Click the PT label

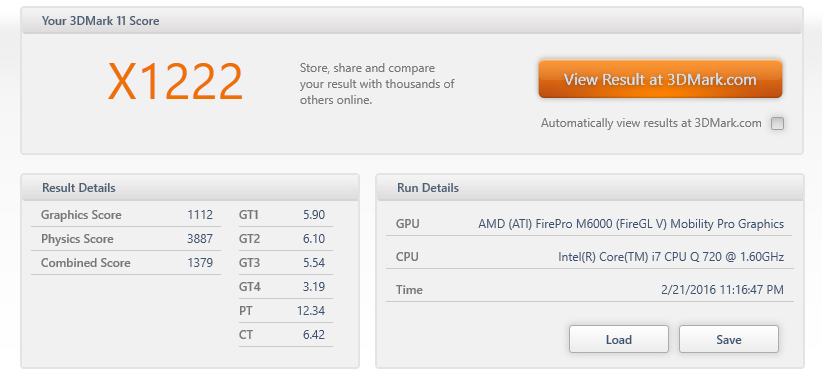click(x=245, y=311)
